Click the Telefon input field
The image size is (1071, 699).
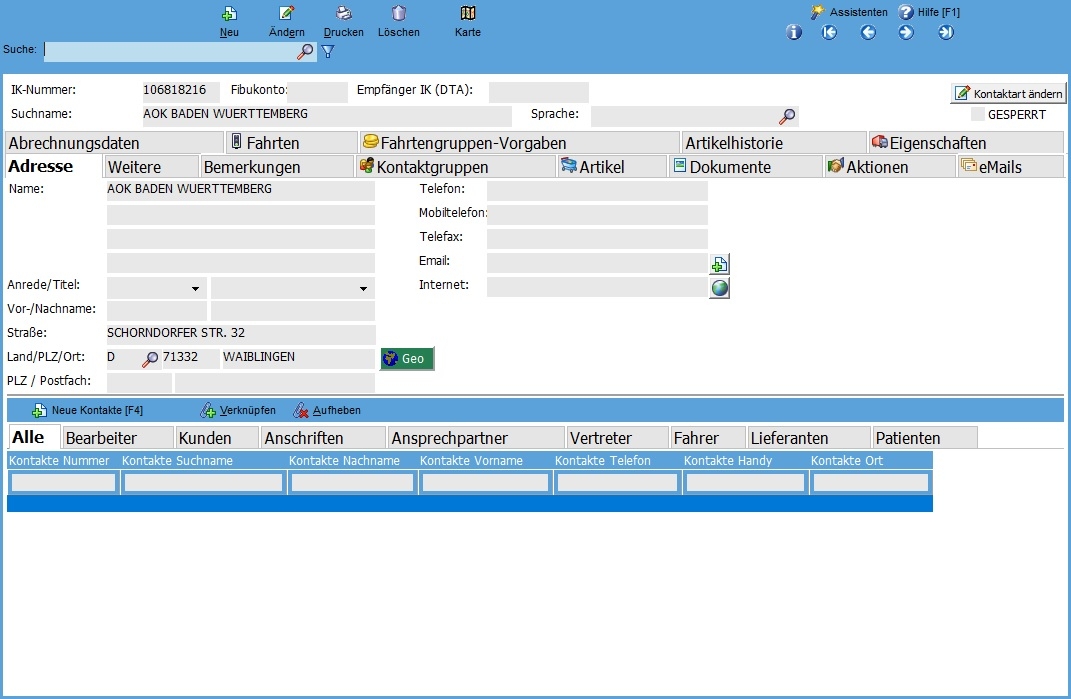[597, 191]
